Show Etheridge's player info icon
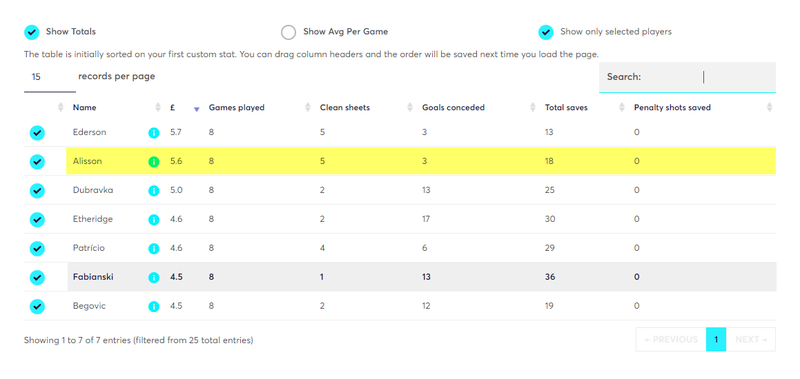 click(154, 220)
